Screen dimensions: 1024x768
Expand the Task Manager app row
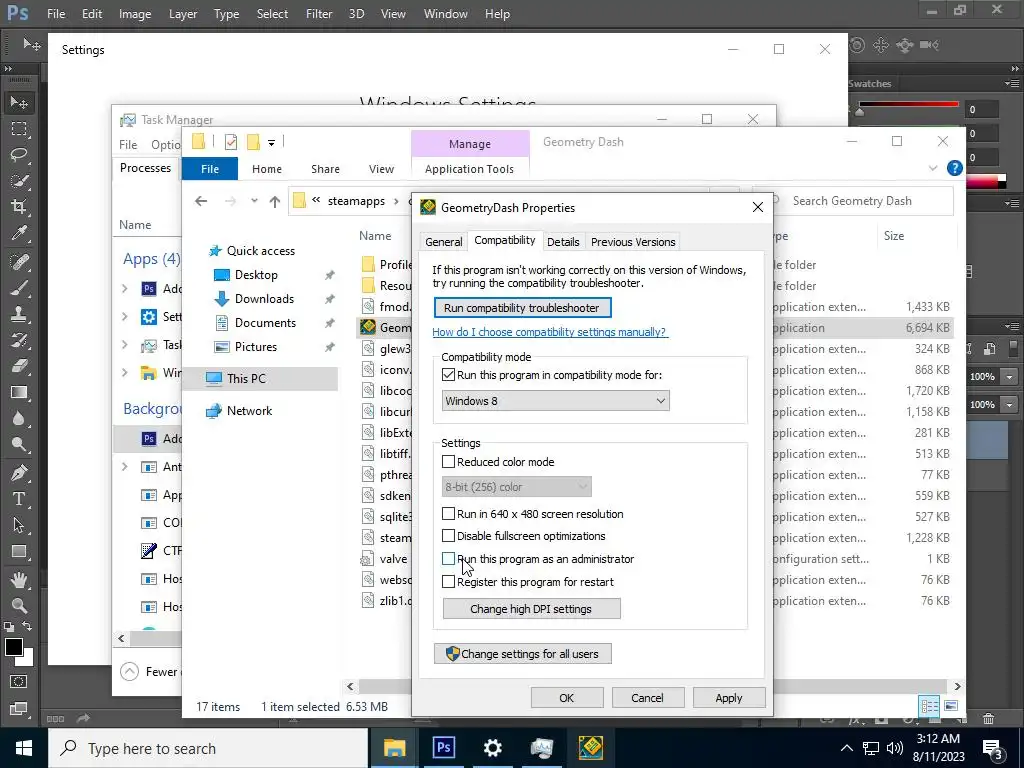coord(125,344)
